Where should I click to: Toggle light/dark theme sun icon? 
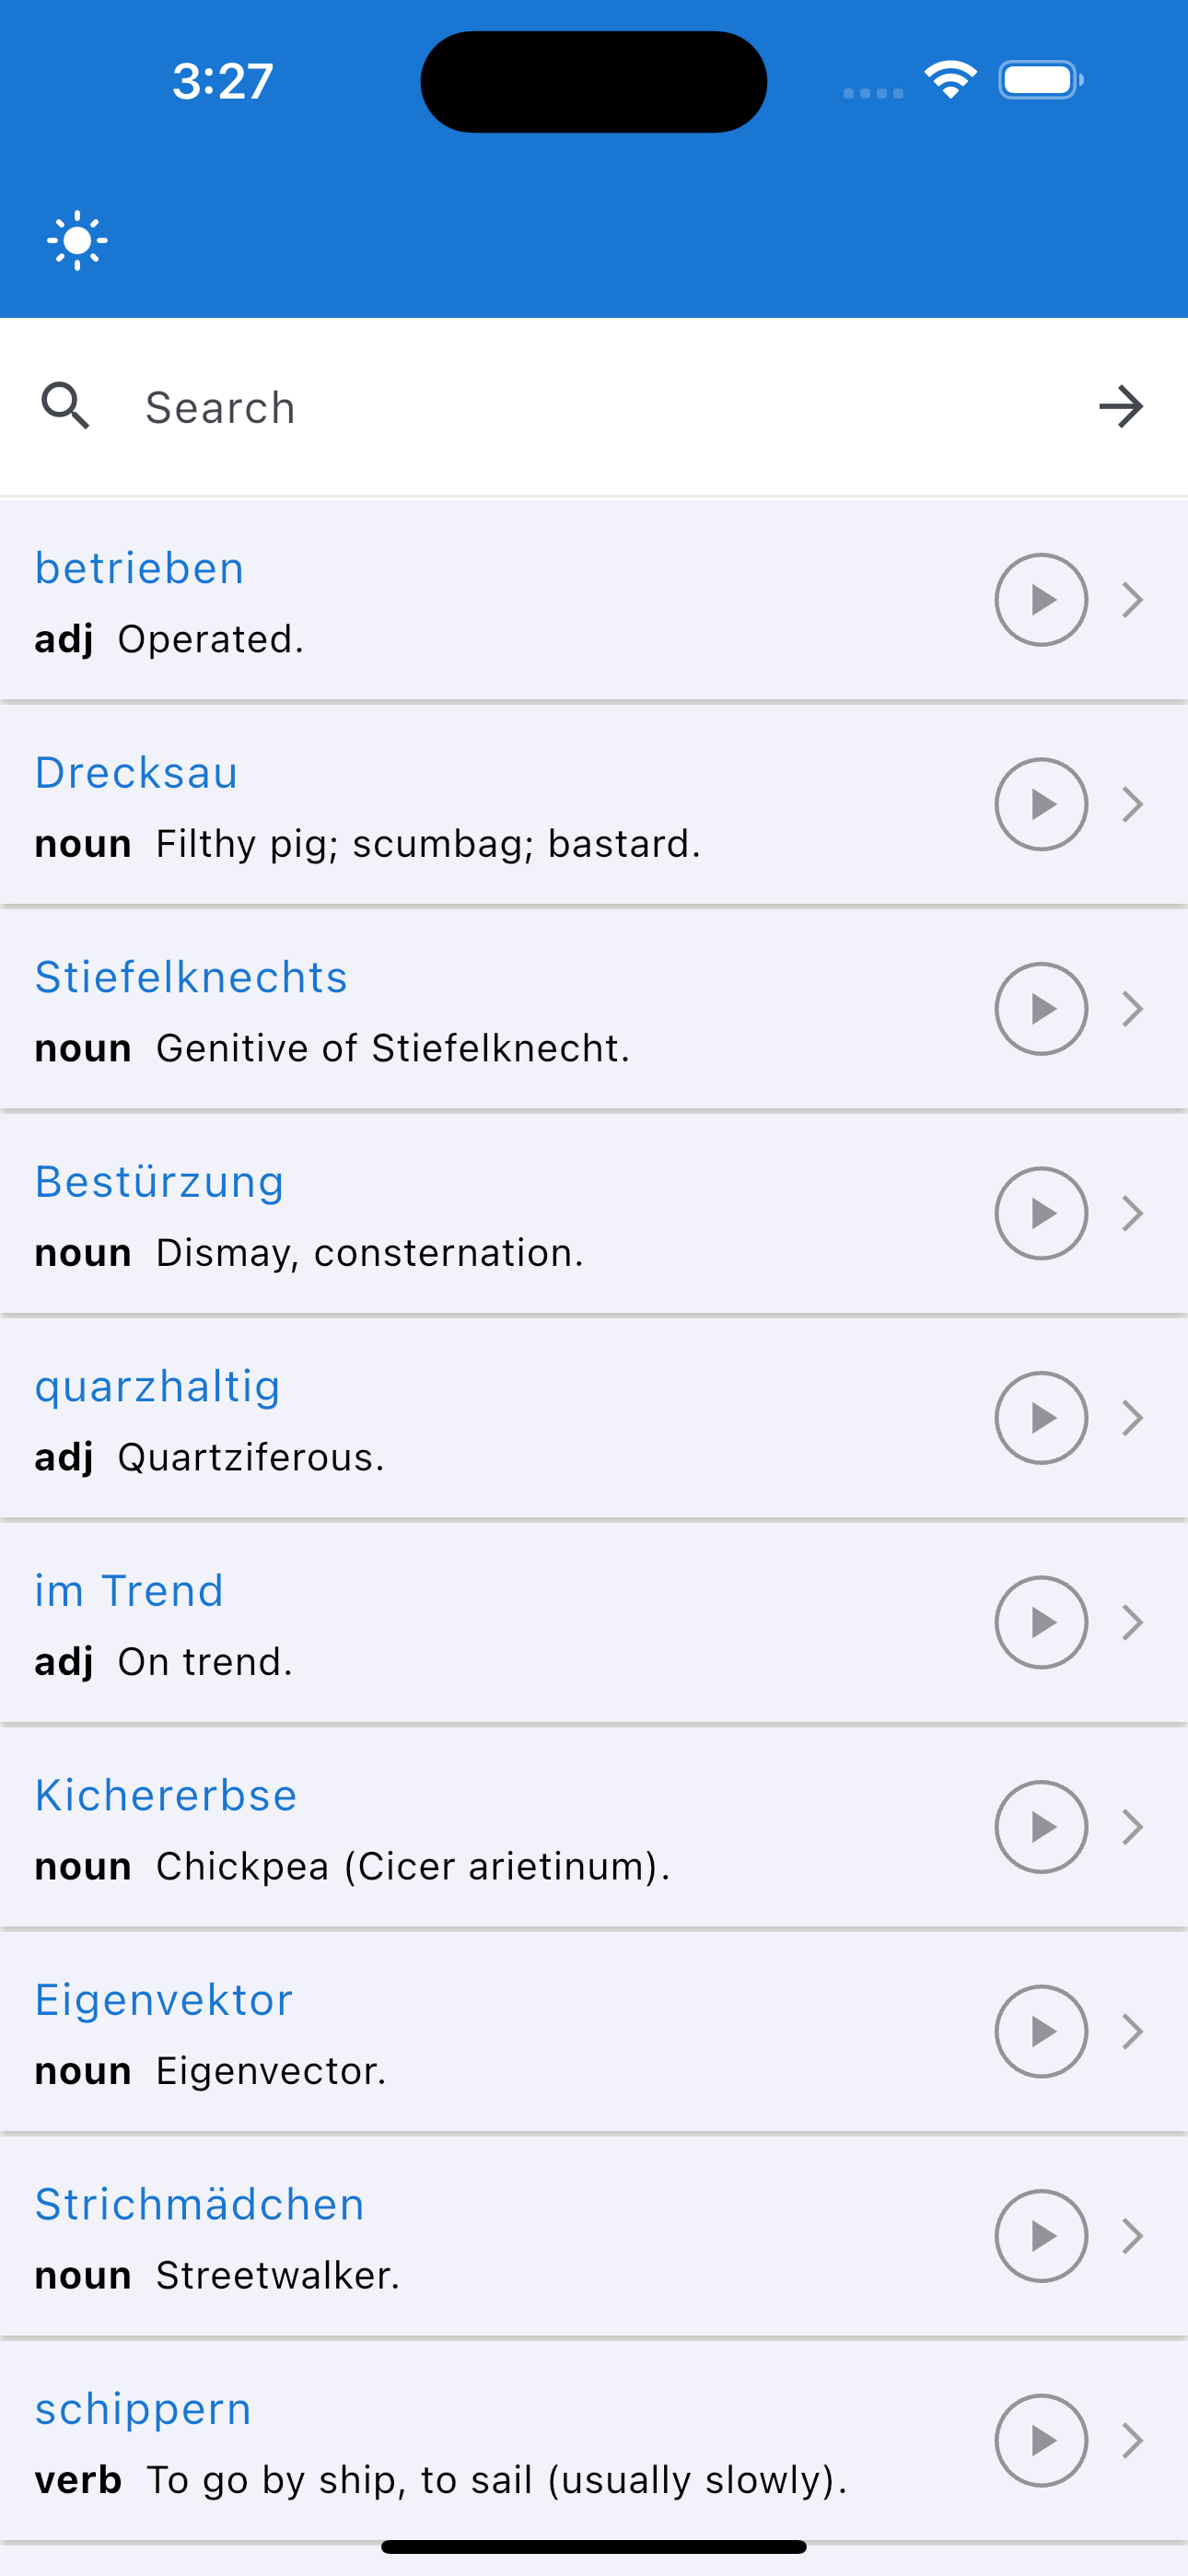(77, 240)
